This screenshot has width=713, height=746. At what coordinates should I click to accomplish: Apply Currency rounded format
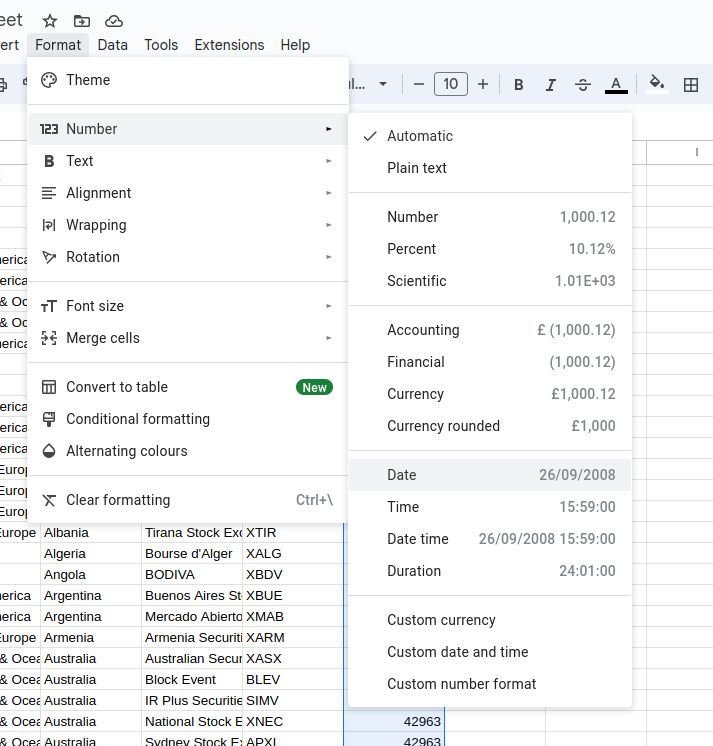[490, 425]
